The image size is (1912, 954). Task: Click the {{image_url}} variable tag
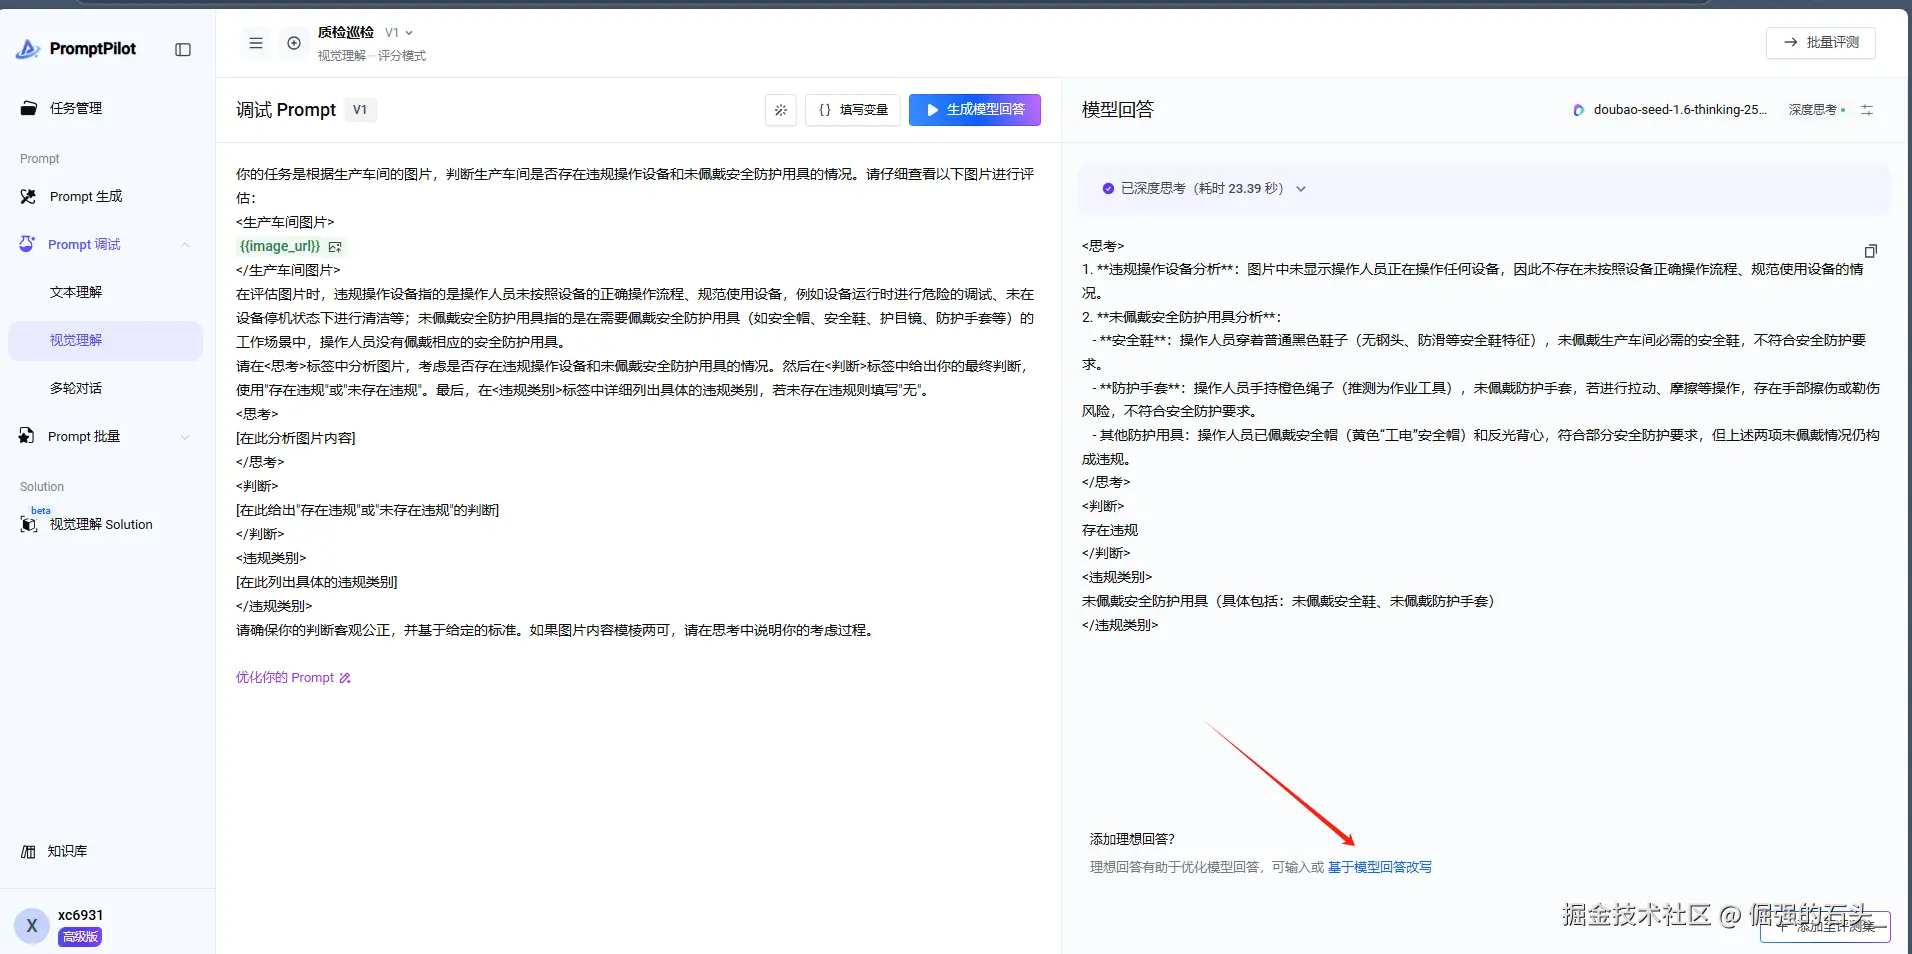pyautogui.click(x=280, y=246)
